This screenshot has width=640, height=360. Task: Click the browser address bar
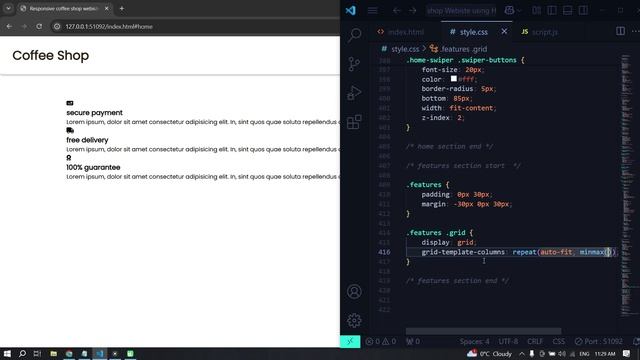click(196, 27)
